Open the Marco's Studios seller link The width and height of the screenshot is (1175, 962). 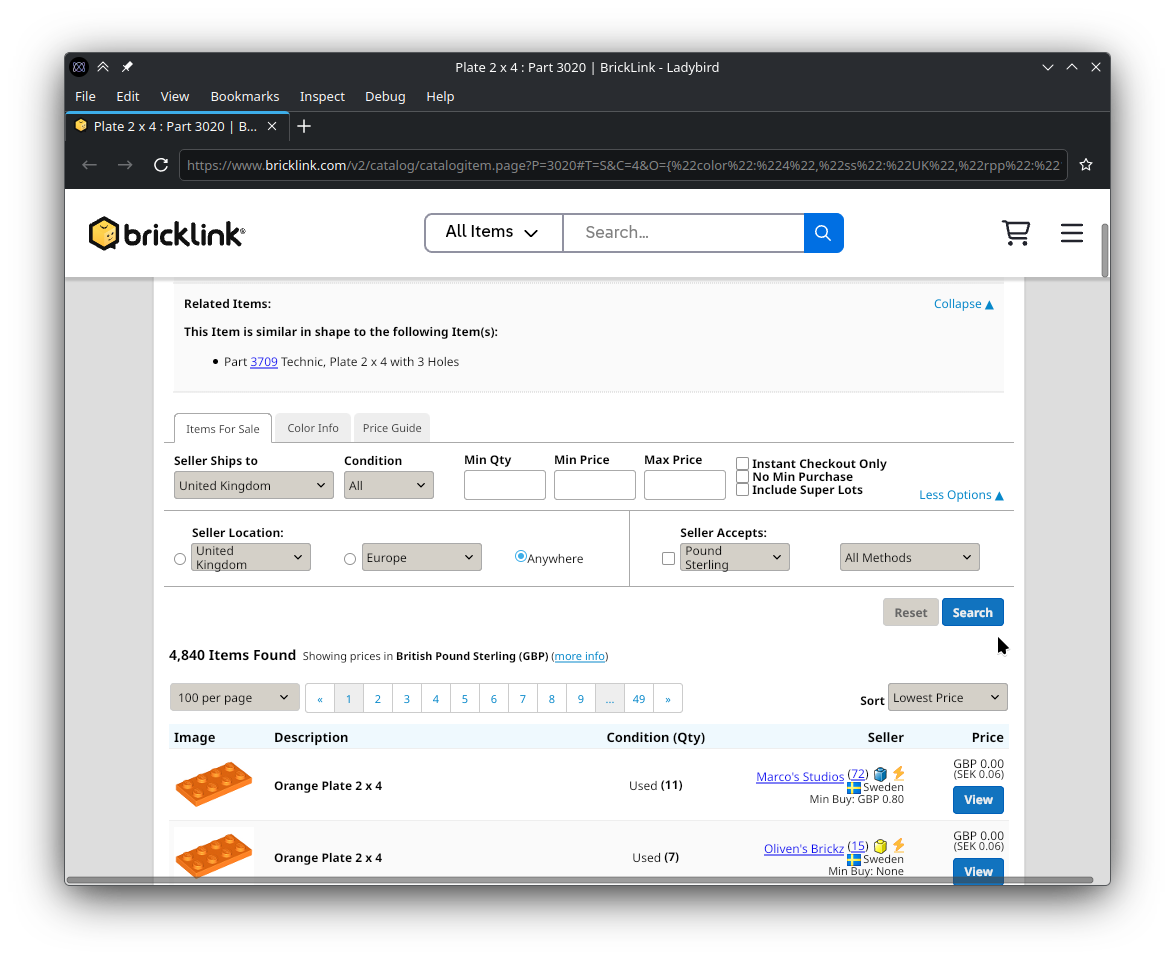click(x=800, y=777)
